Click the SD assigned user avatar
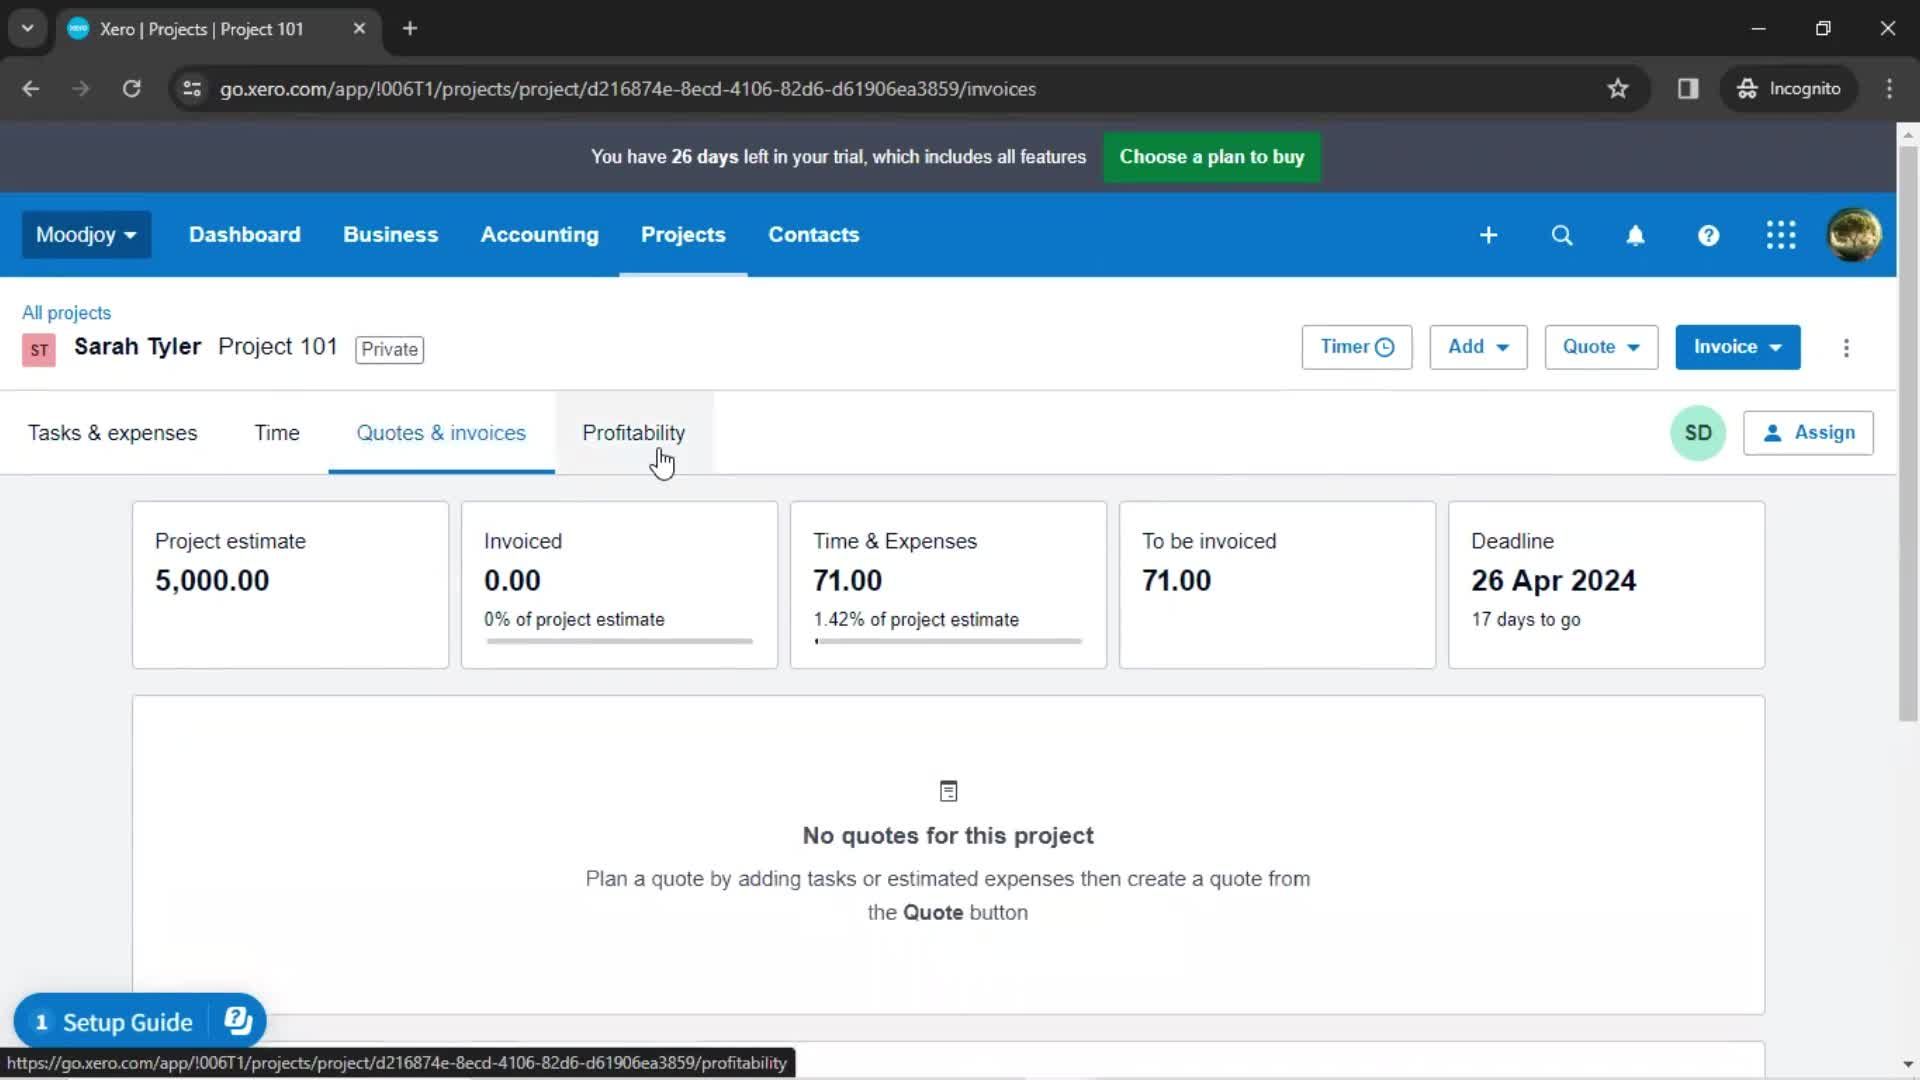The width and height of the screenshot is (1920, 1080). point(1698,433)
